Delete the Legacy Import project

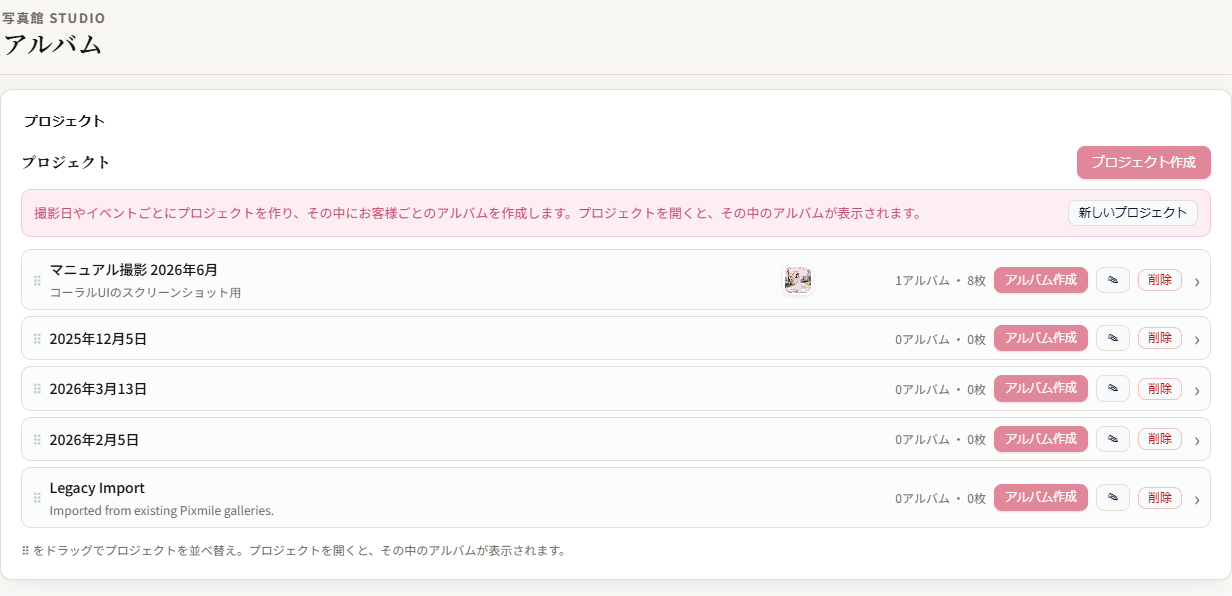coord(1160,498)
